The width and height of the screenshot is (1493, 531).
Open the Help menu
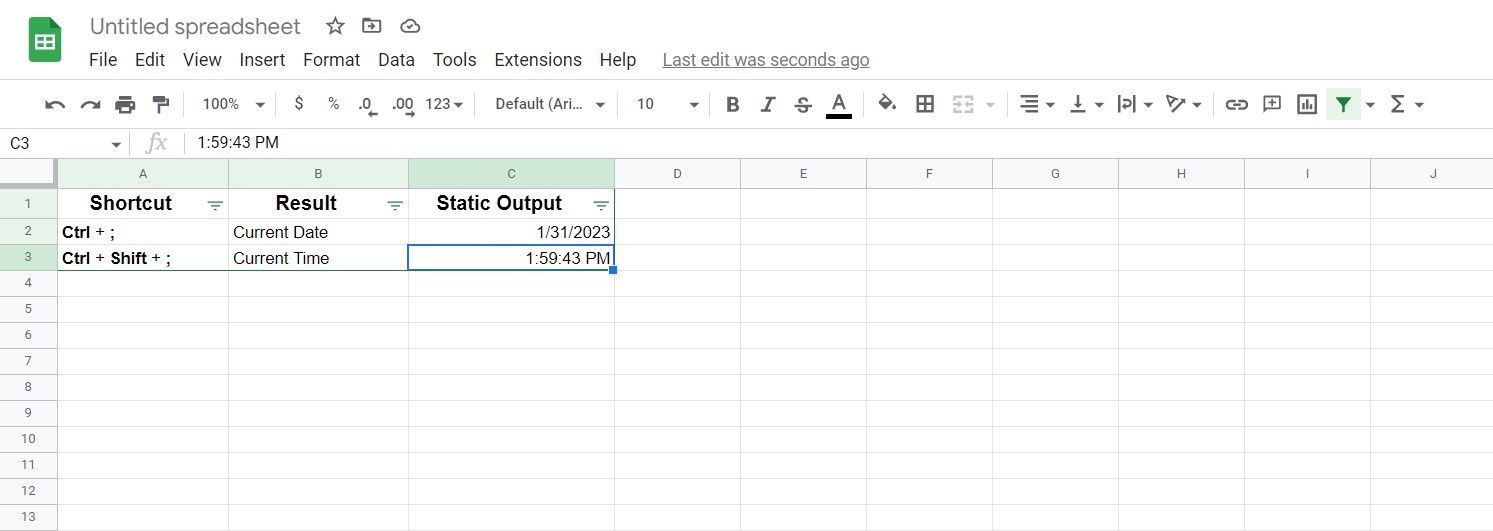point(618,60)
